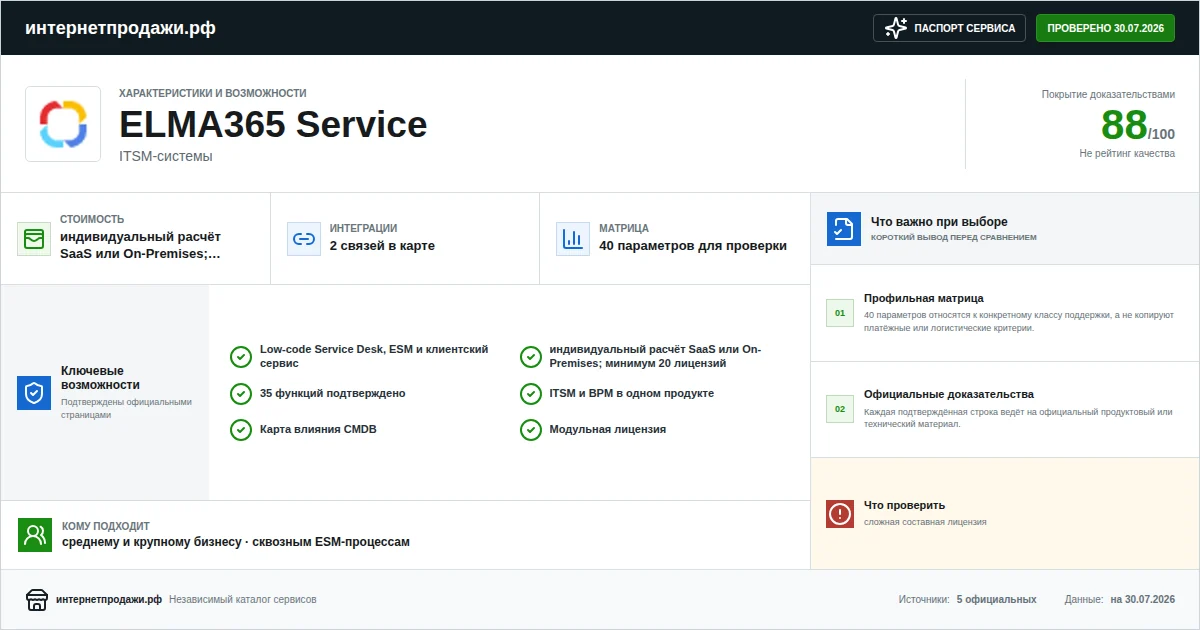This screenshot has width=1200, height=630.
Task: Open интернетпродажи.рф header site link
Action: (120, 28)
